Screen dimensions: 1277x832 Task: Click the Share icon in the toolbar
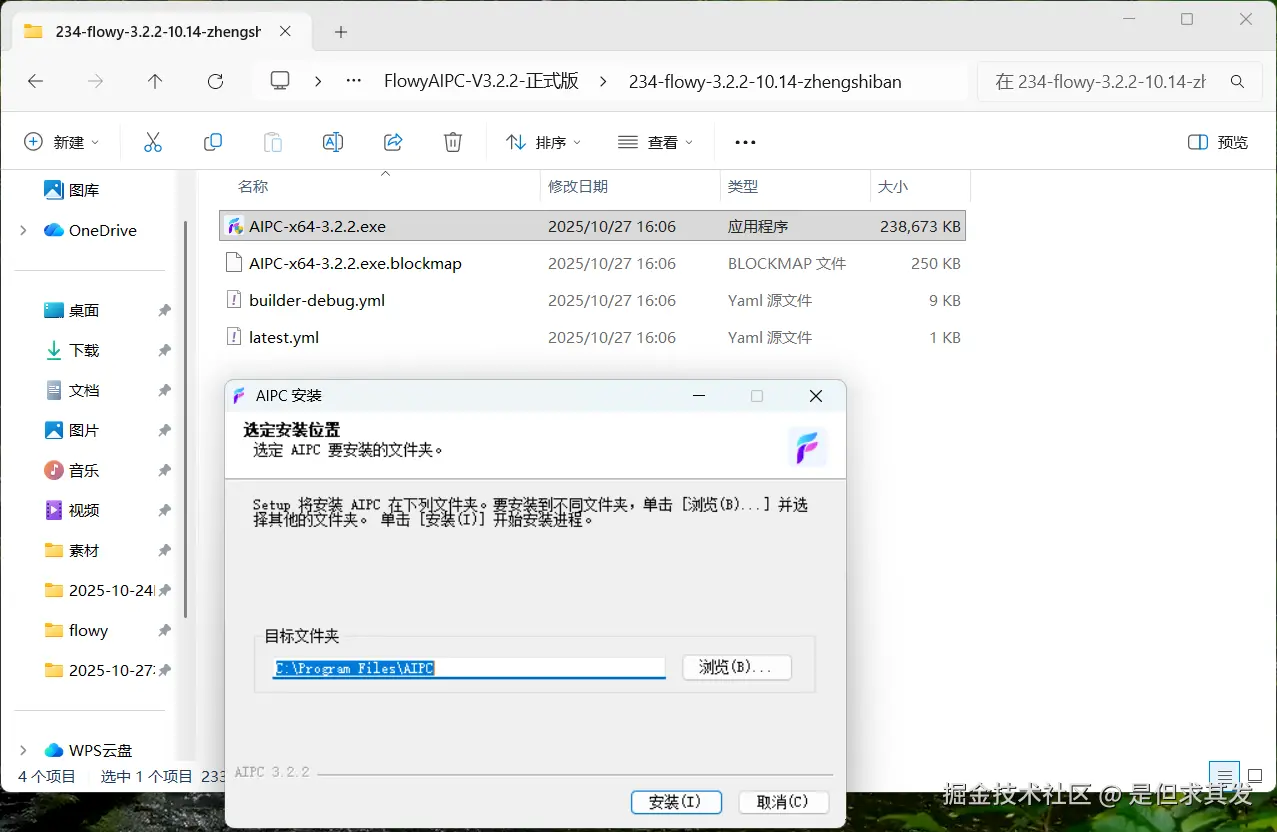(392, 141)
